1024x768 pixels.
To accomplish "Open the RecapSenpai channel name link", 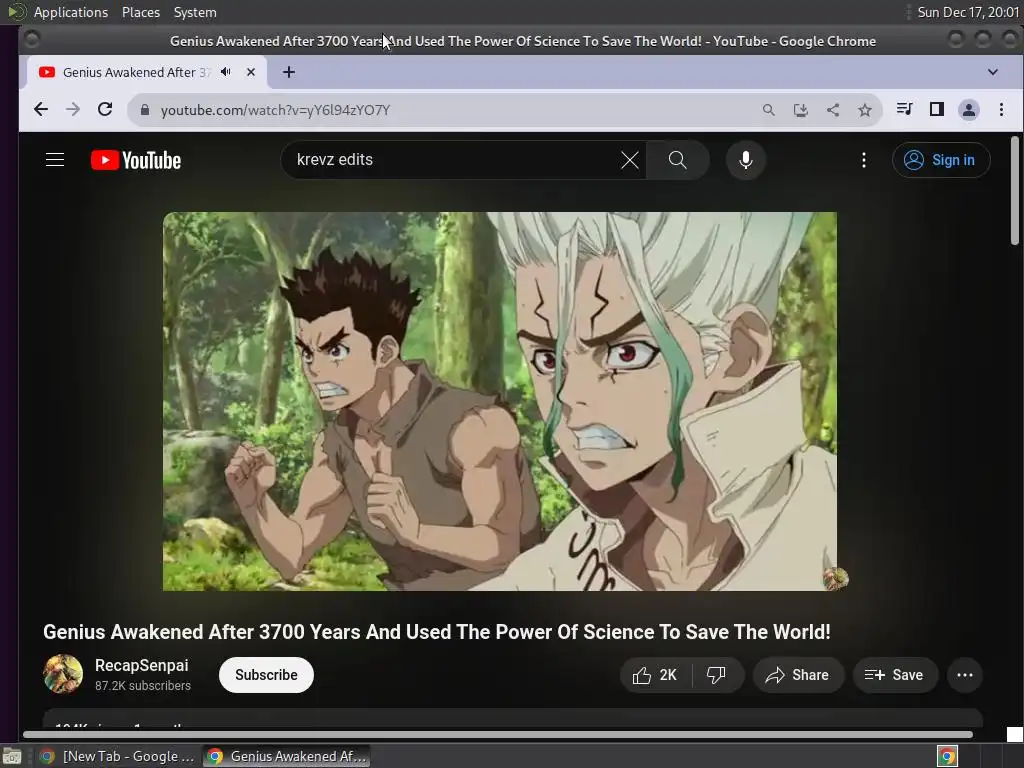I will 142,665.
